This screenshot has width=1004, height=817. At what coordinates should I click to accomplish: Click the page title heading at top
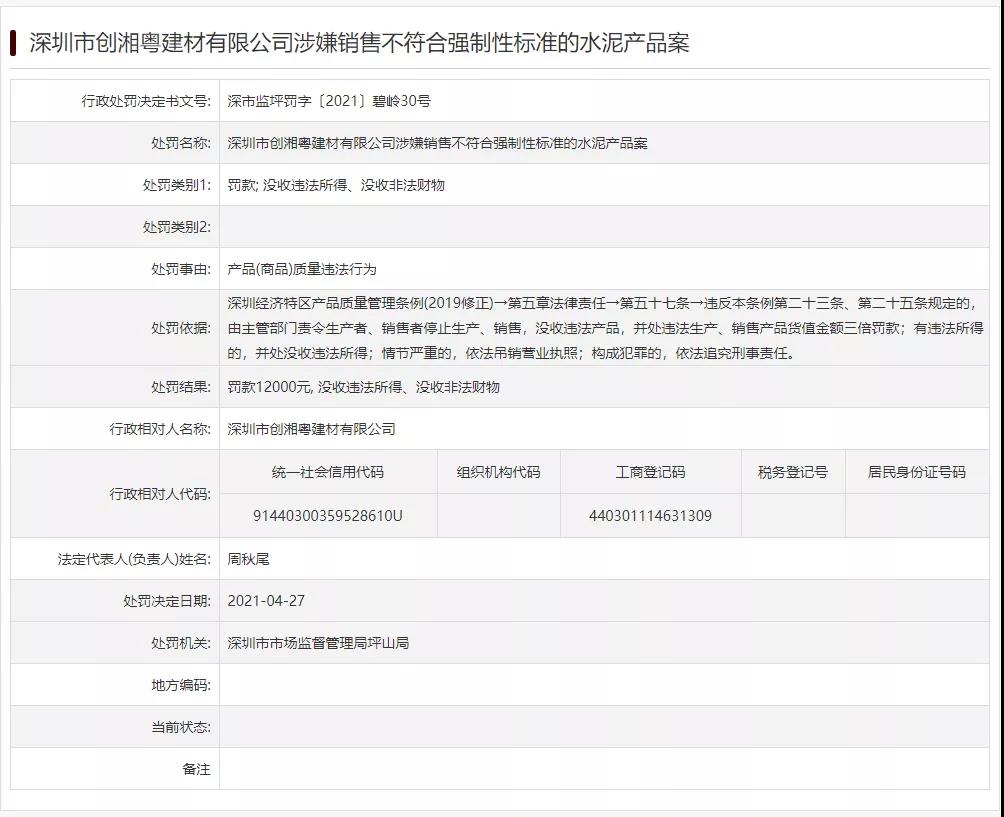pyautogui.click(x=358, y=42)
